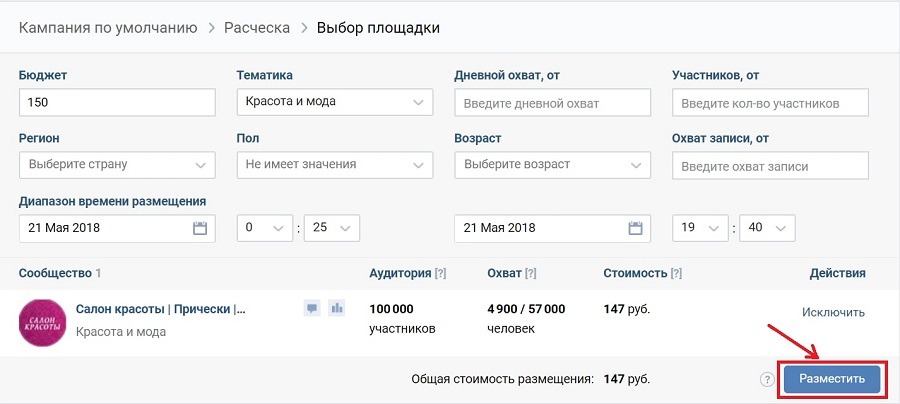Viewport: 900px width, 404px height.
Task: Open the end minutes dropdown showing 40
Action: pyautogui.click(x=767, y=228)
